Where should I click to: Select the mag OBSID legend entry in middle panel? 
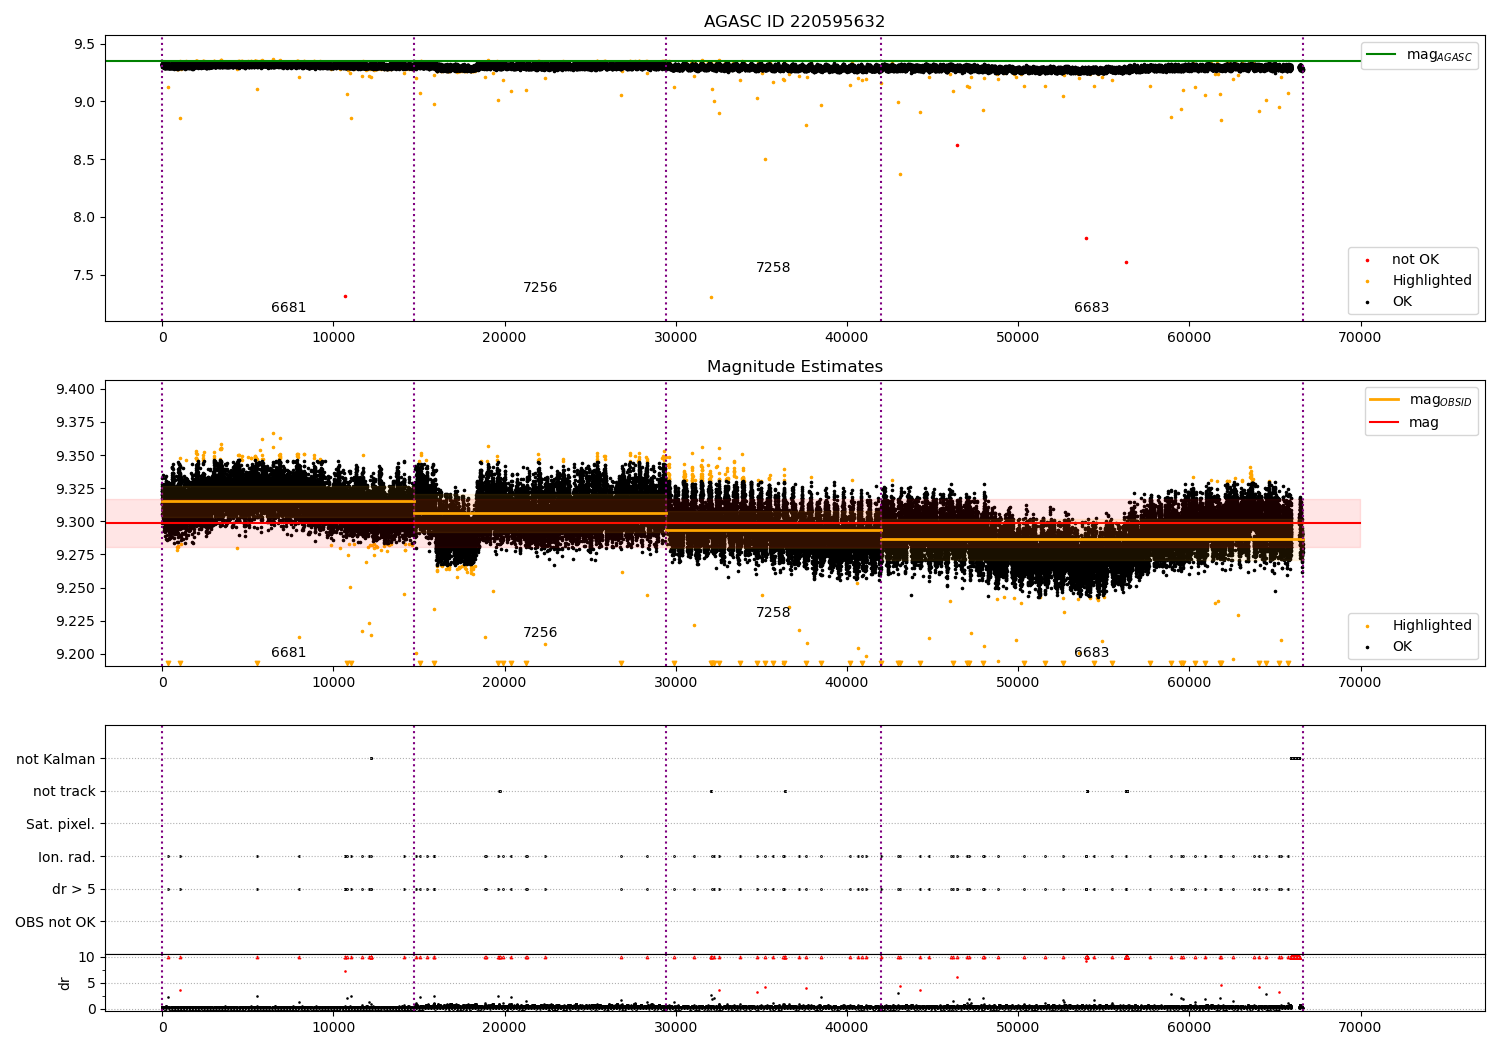click(1420, 400)
